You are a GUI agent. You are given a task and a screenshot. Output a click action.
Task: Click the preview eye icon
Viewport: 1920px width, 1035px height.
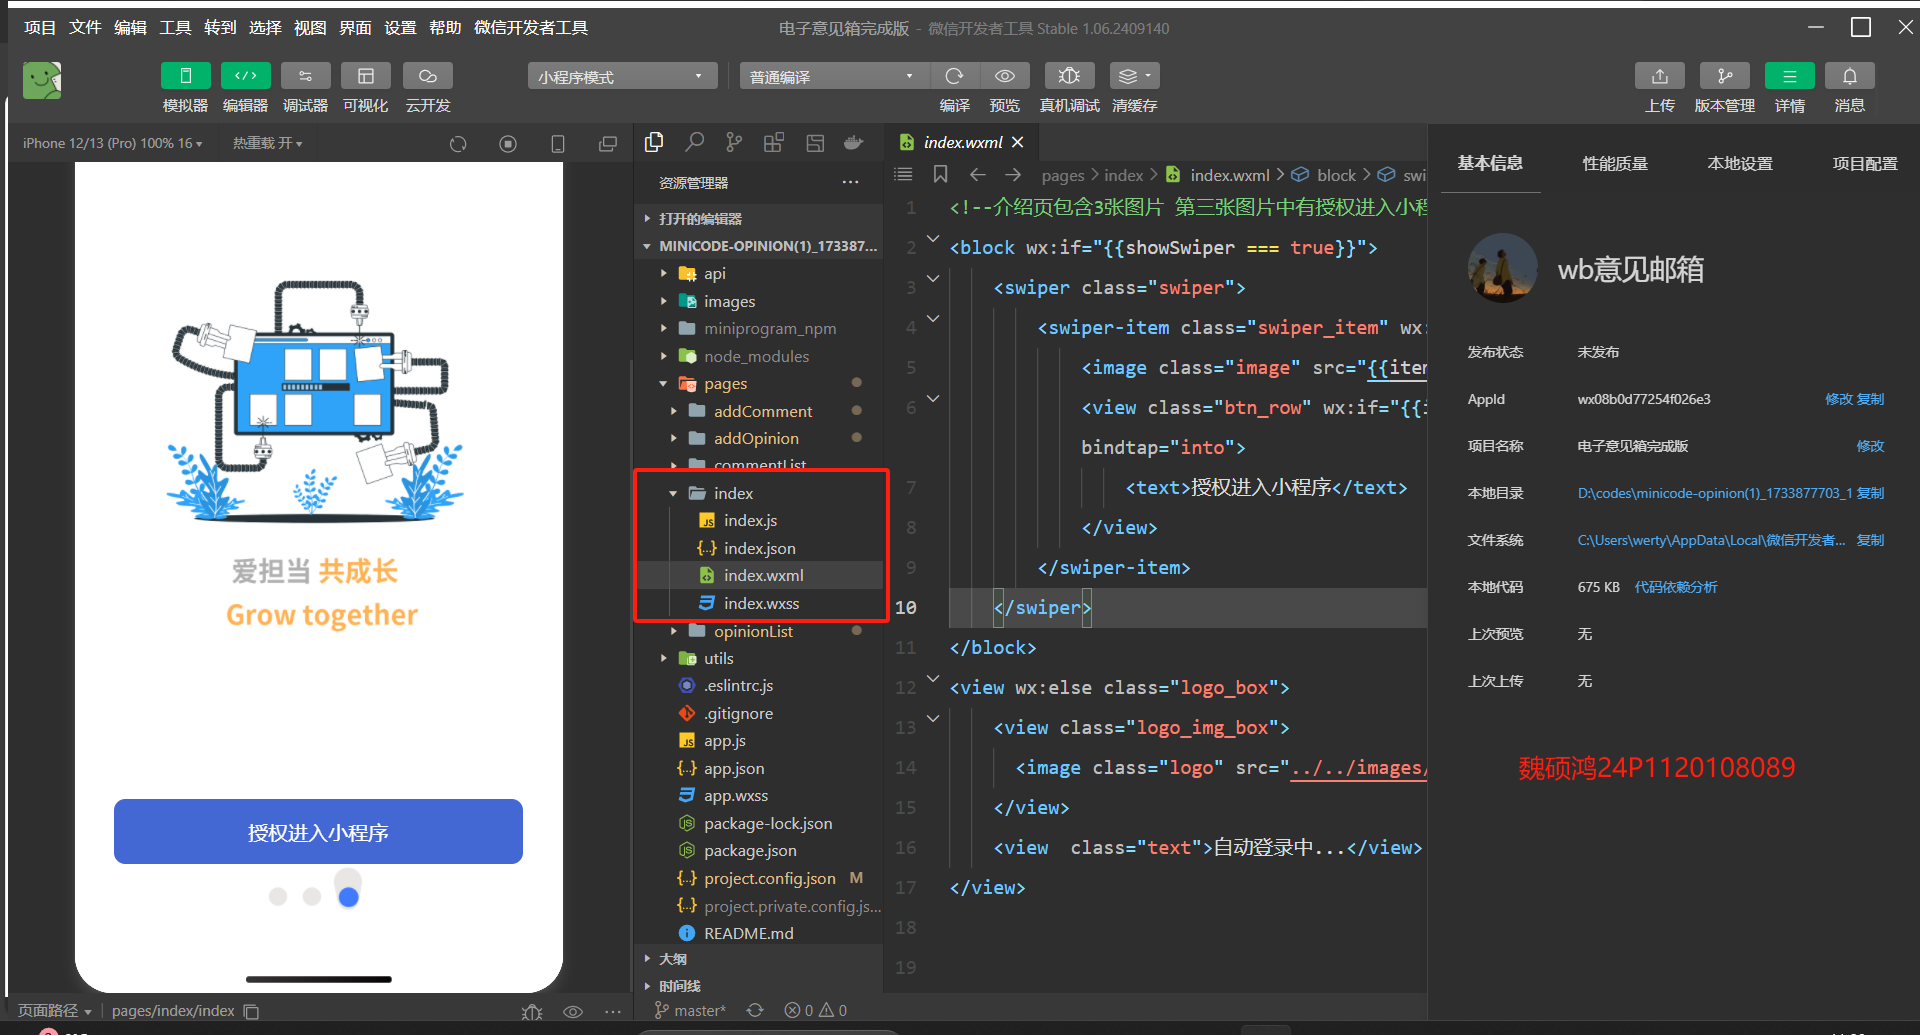point(1004,76)
